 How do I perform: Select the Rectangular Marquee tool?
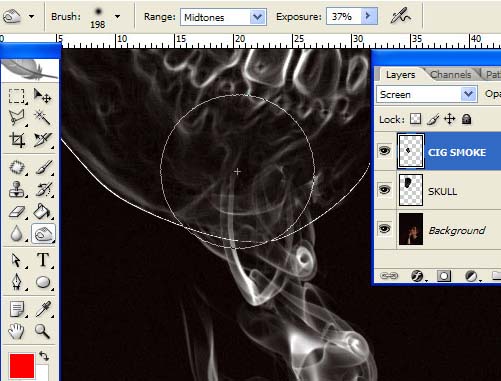(x=16, y=96)
